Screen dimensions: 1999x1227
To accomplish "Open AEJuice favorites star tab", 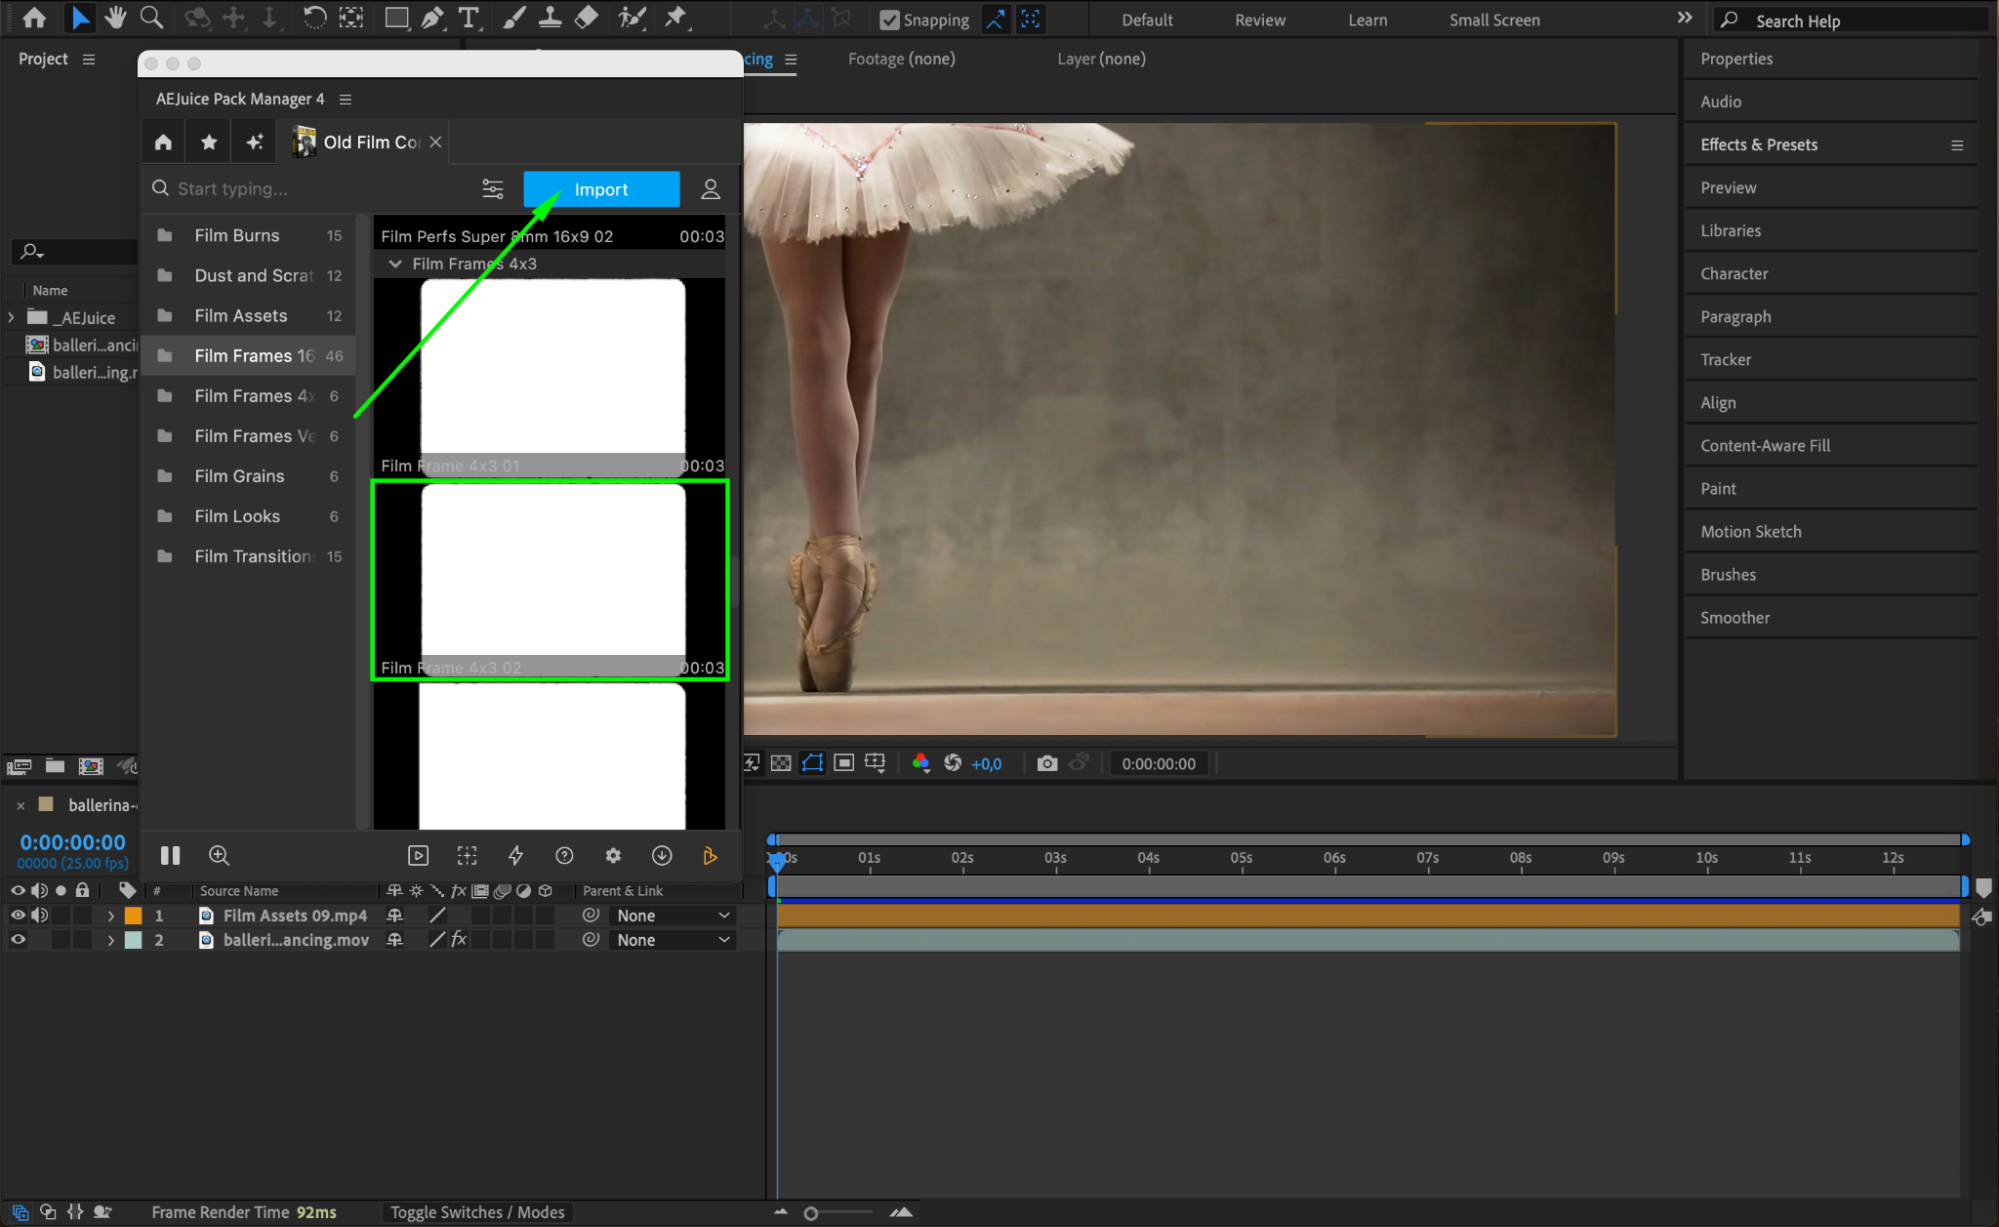I will tap(208, 142).
